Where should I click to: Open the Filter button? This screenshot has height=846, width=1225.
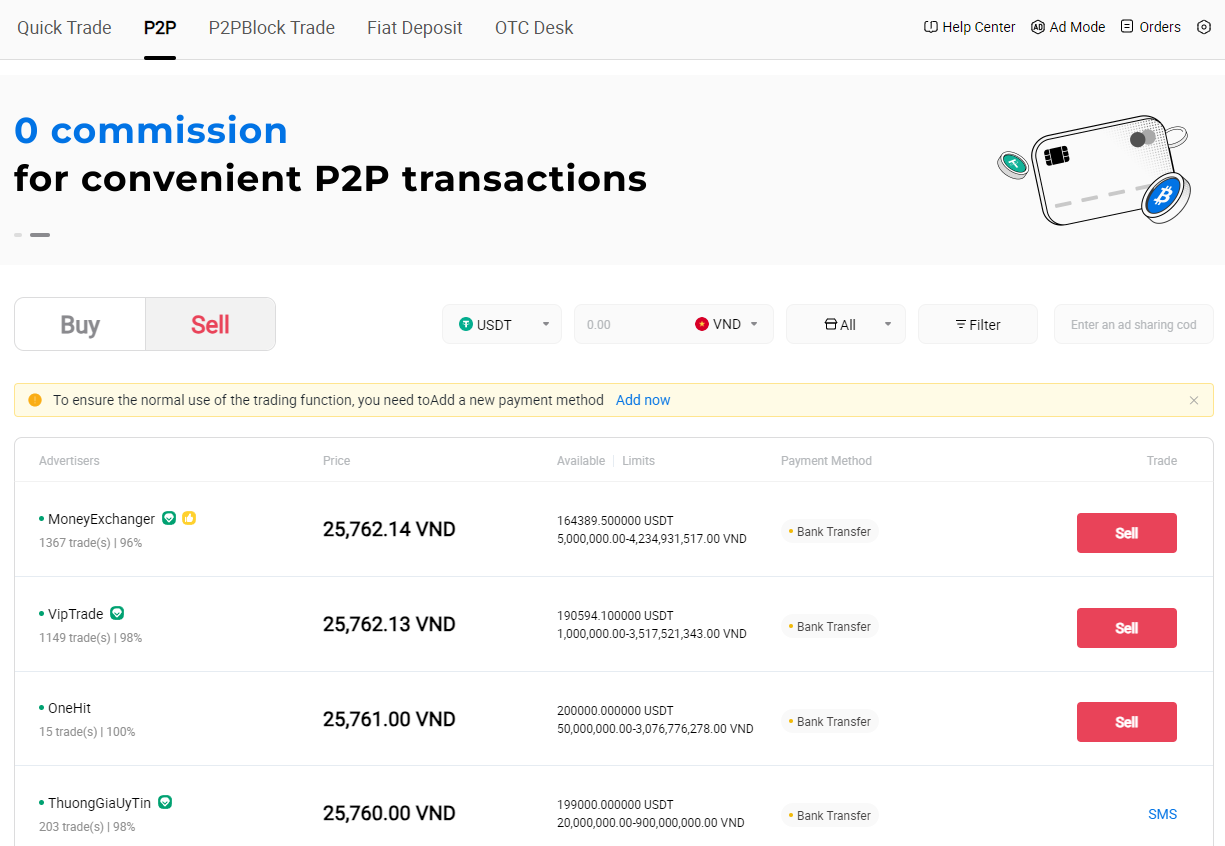[x=978, y=324]
